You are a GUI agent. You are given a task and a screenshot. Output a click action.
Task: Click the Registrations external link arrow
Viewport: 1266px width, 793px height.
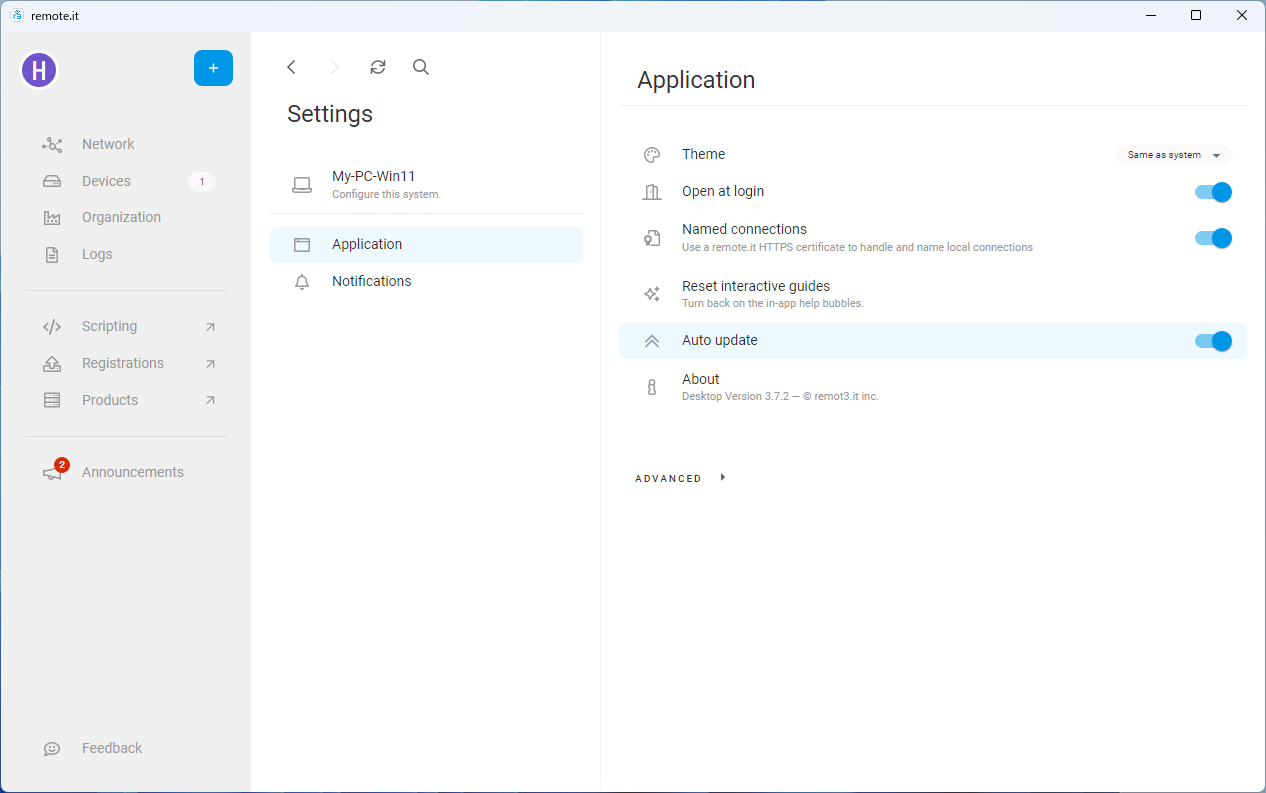[210, 364]
